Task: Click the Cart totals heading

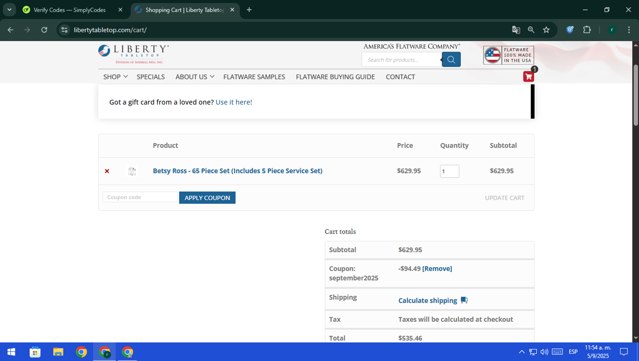Action: (x=340, y=231)
